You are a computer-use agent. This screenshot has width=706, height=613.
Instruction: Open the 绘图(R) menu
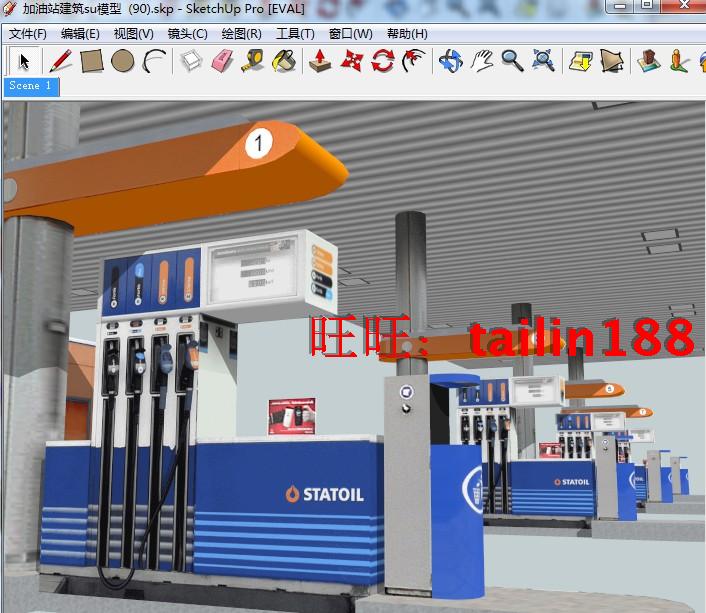click(242, 34)
